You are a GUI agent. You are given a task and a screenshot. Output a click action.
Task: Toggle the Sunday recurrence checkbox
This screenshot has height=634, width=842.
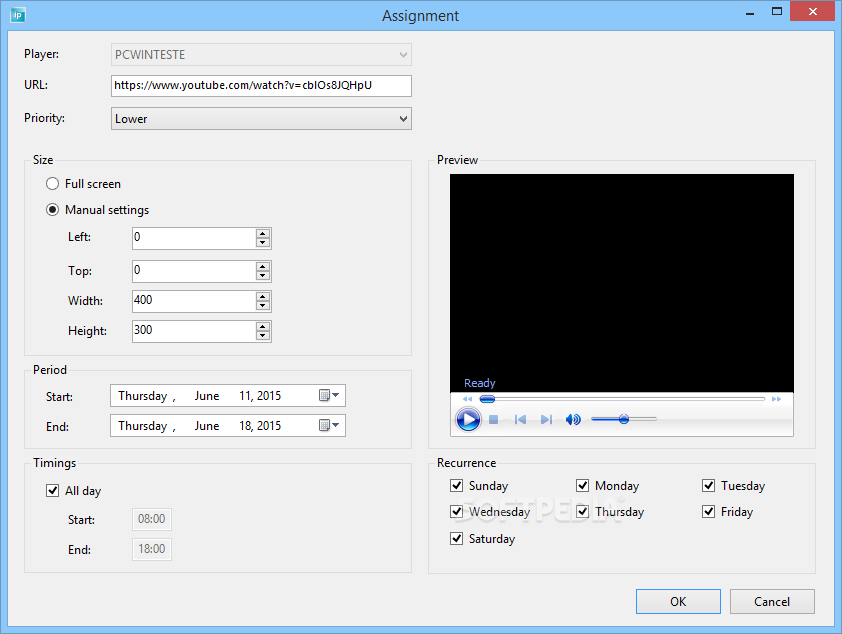click(x=456, y=485)
